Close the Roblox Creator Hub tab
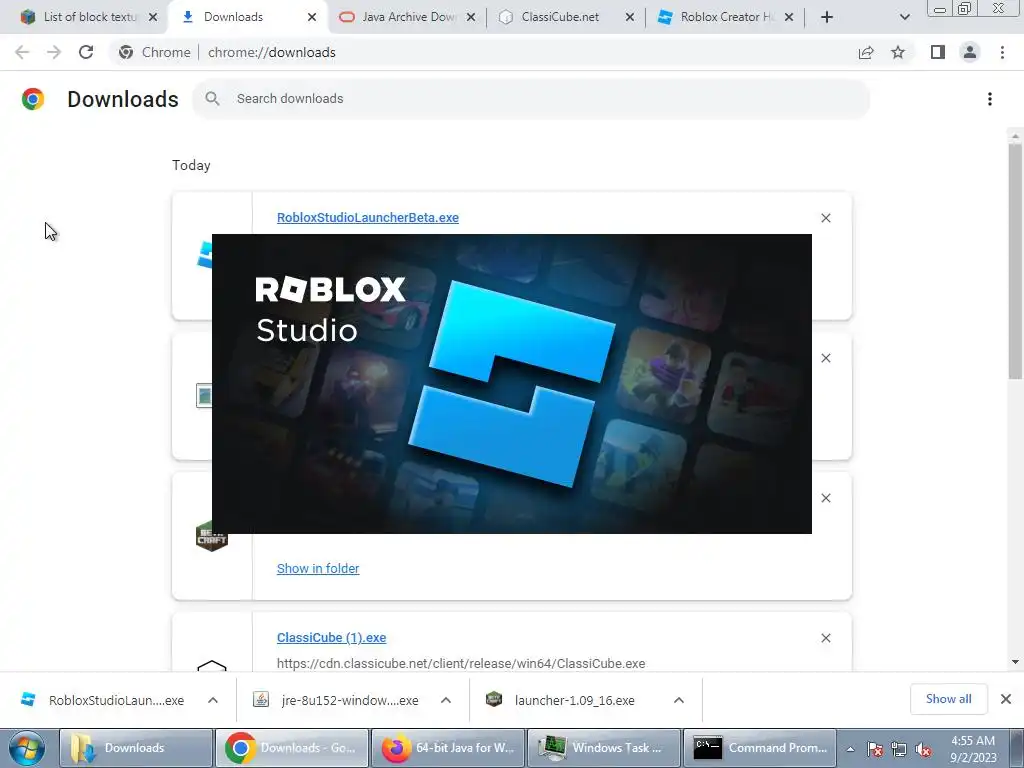 pyautogui.click(x=789, y=17)
